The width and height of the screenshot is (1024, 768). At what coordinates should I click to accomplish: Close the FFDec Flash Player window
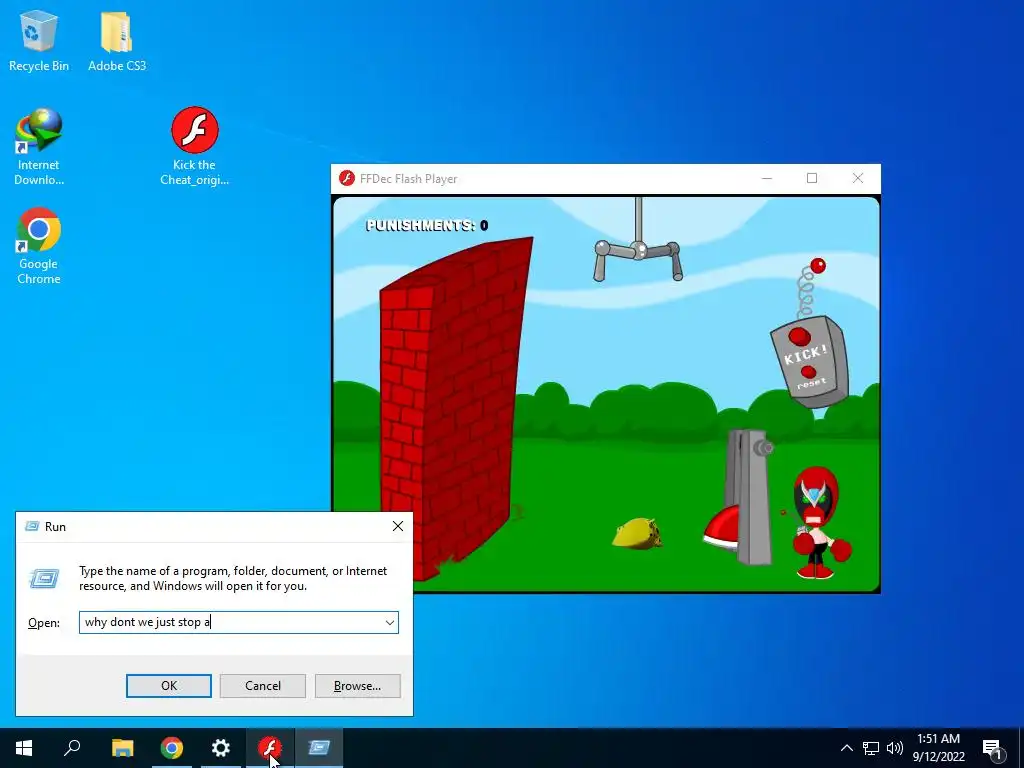[857, 178]
